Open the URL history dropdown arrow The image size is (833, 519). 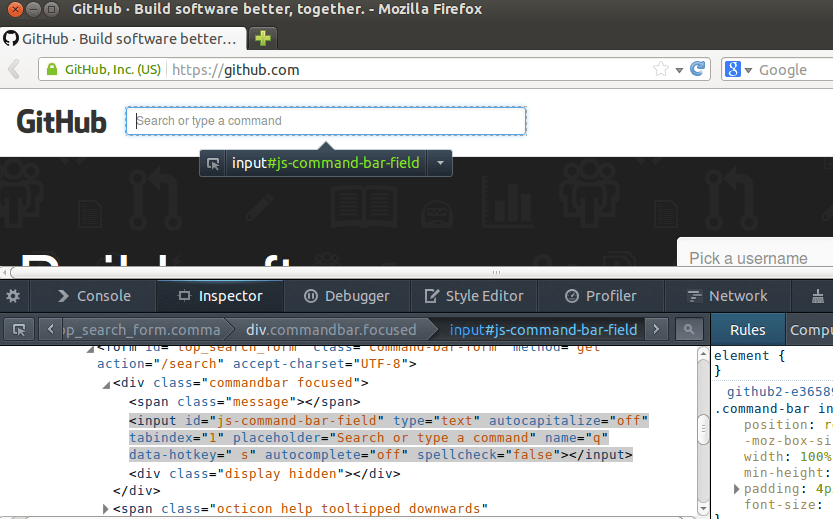pos(679,70)
